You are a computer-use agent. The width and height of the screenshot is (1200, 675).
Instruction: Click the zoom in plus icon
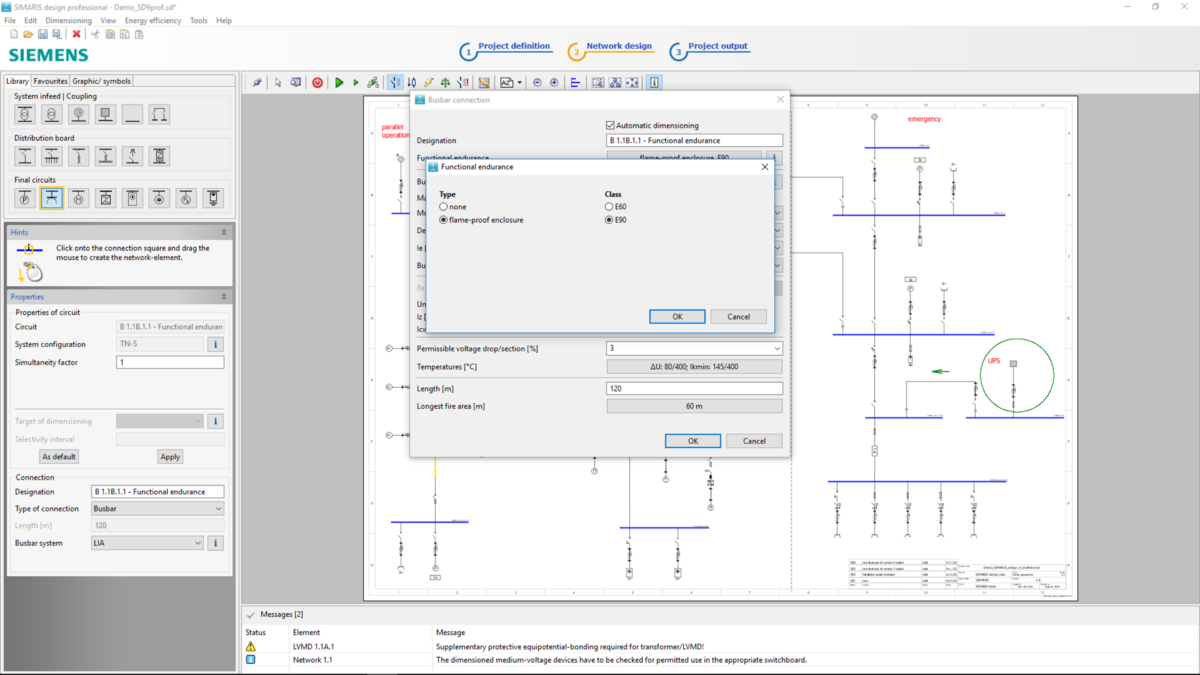[x=554, y=83]
